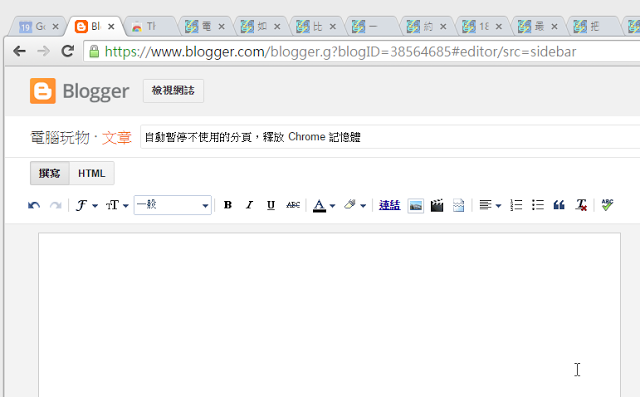Toggle underline formatting
The image size is (640, 397).
click(x=271, y=205)
